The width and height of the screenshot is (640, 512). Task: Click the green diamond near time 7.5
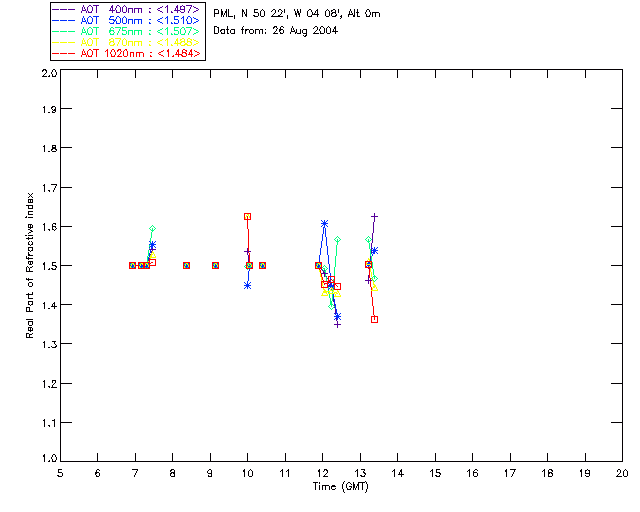tap(152, 229)
